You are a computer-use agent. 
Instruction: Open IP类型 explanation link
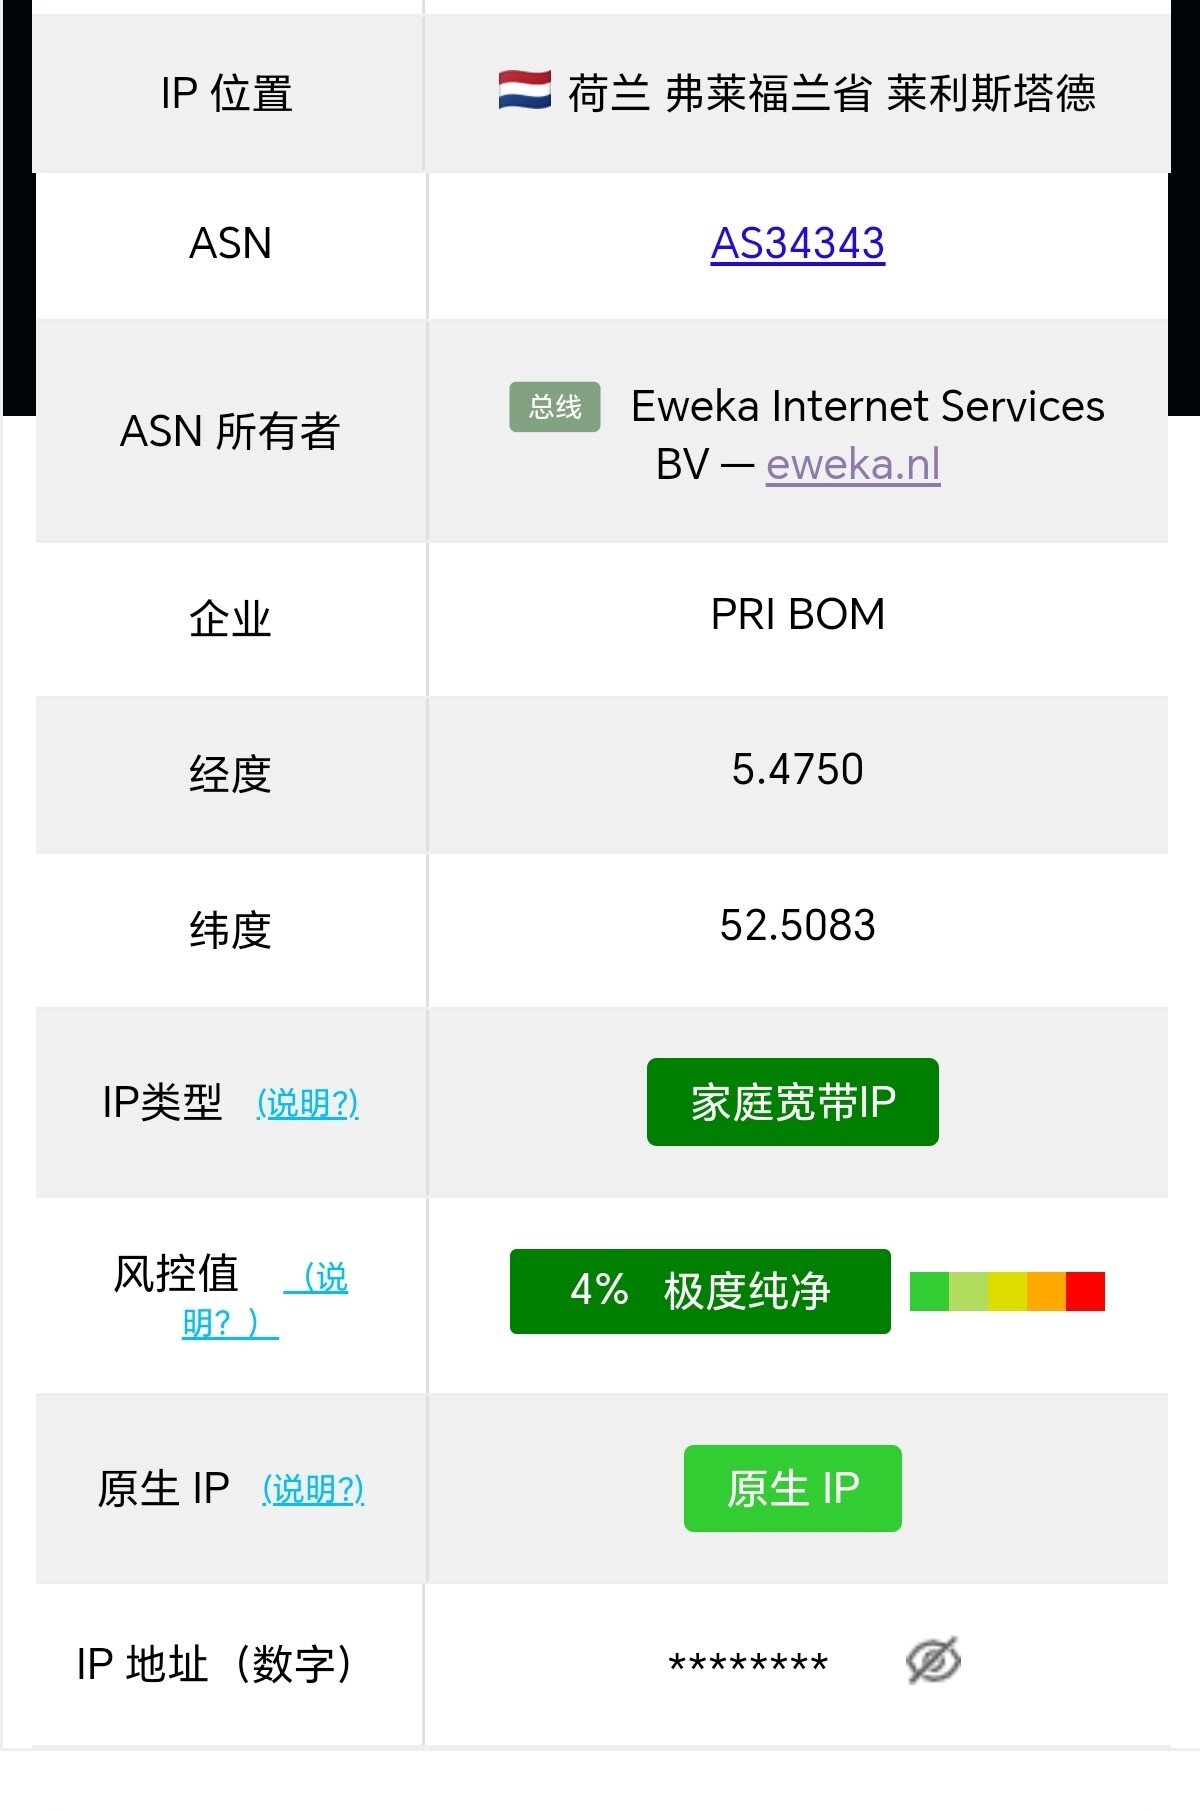pyautogui.click(x=307, y=1103)
